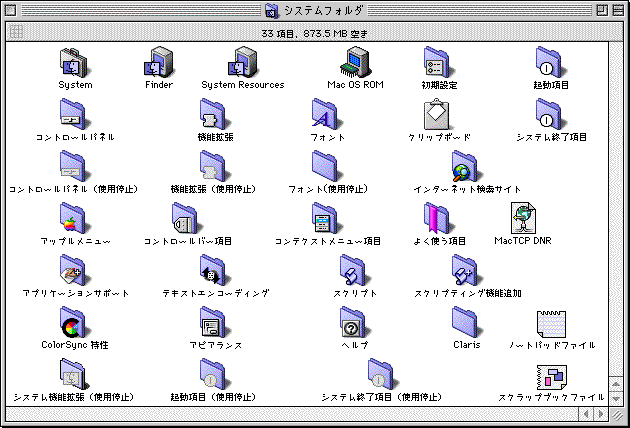The height and width of the screenshot is (428, 630).
Task: Click the window close box
Action: click(x=11, y=10)
